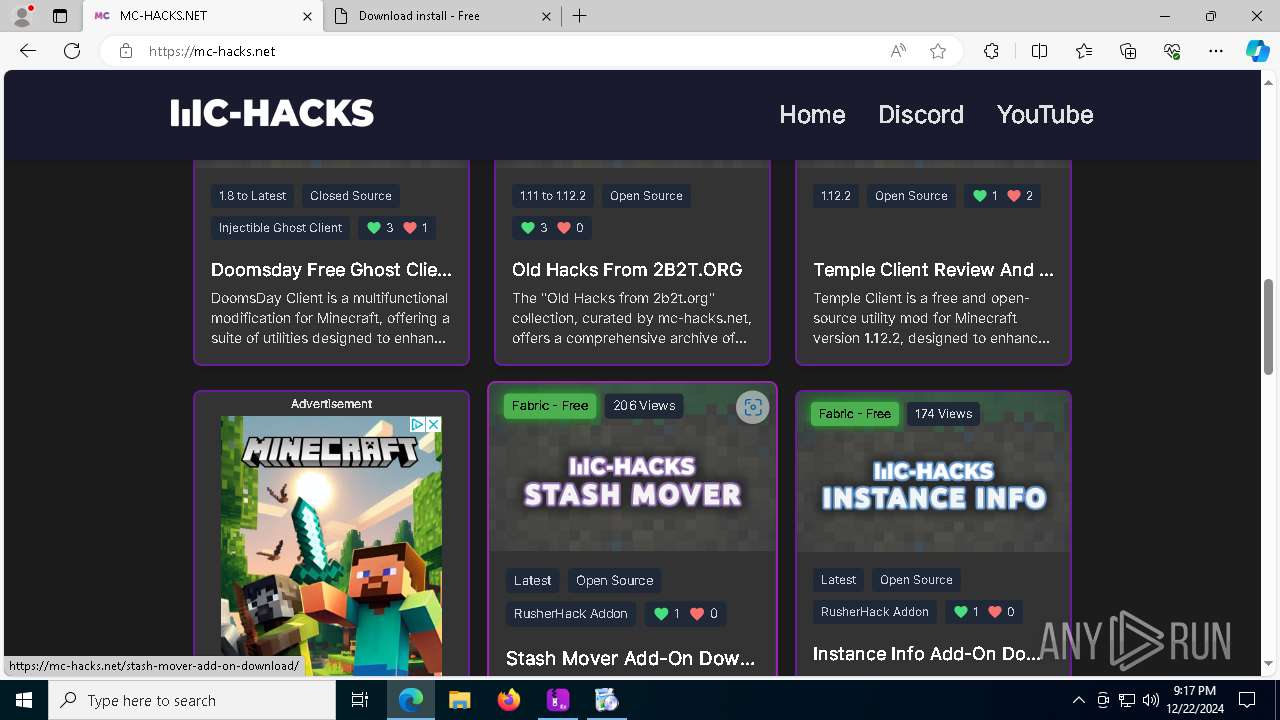Click Fabric - Free badge on Stash Mover
The height and width of the screenshot is (720, 1280).
550,406
